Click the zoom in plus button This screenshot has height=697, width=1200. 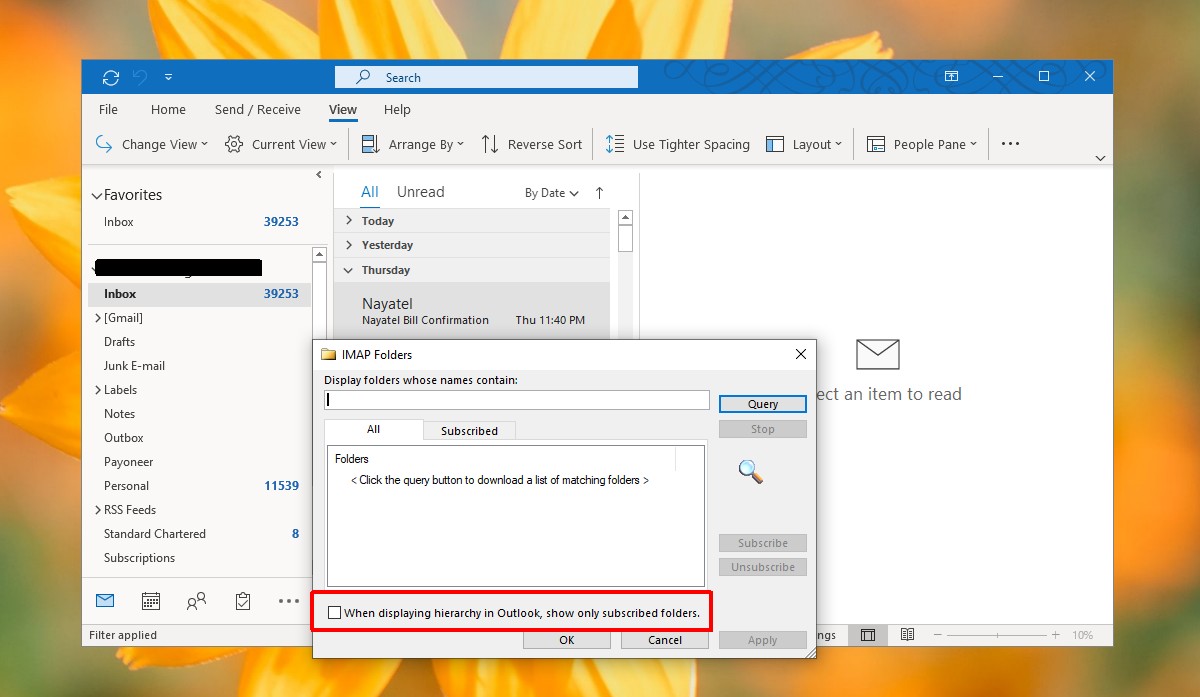coord(1055,635)
